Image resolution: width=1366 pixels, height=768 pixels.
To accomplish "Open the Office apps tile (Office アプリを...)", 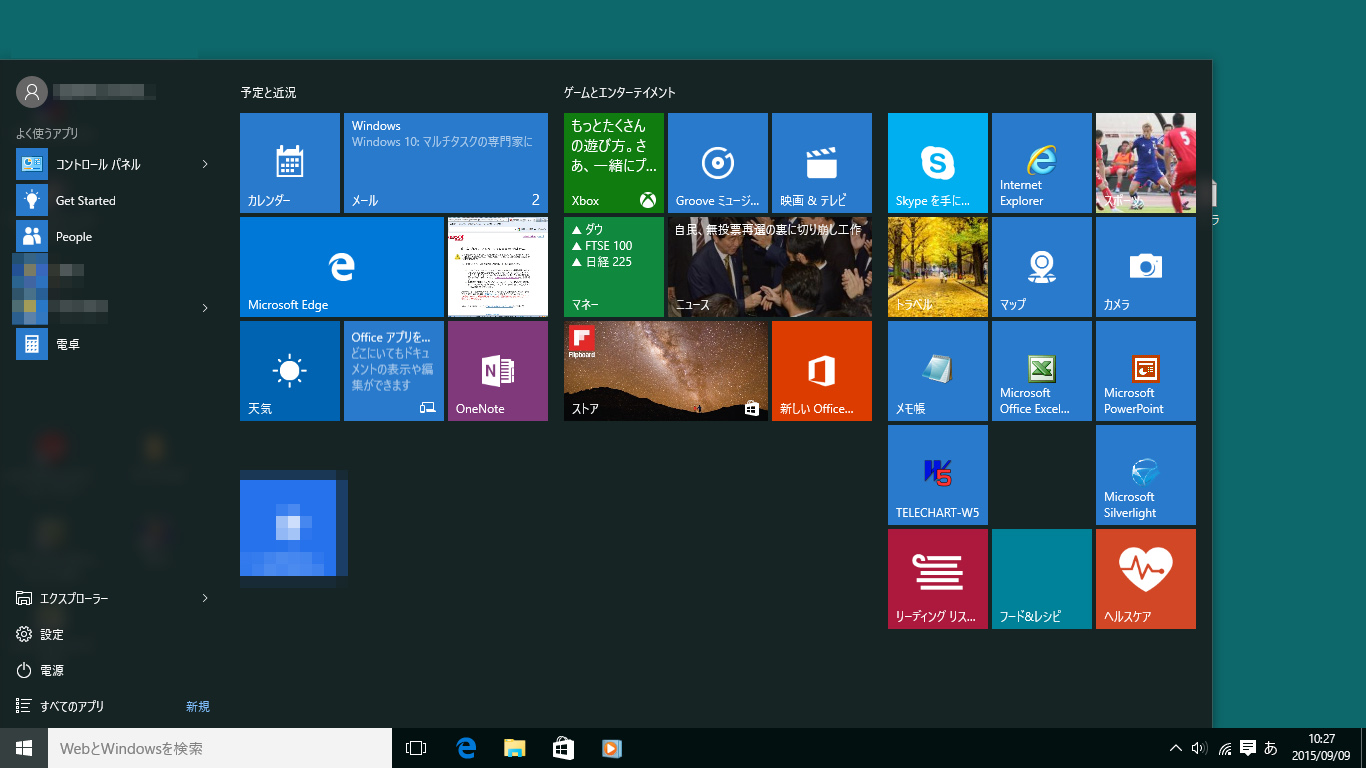I will coord(394,371).
